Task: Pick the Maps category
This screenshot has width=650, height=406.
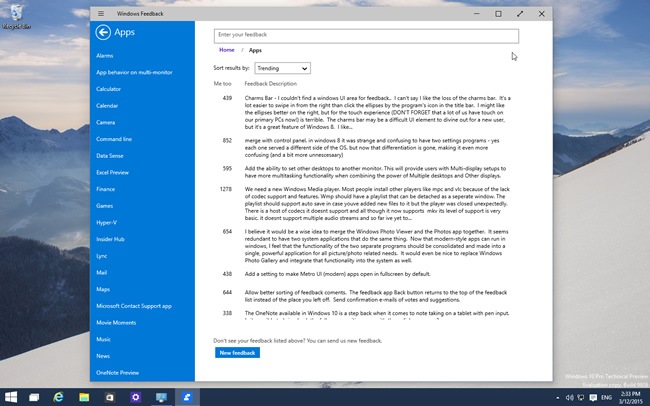Action: (103, 289)
